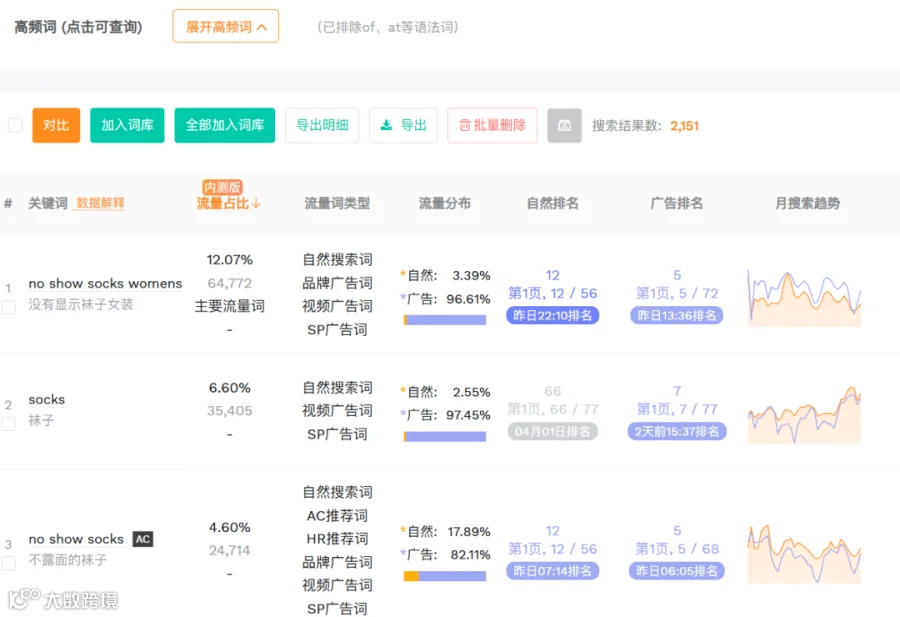Click traffic distribution bar for no show socks womens

pos(445,320)
